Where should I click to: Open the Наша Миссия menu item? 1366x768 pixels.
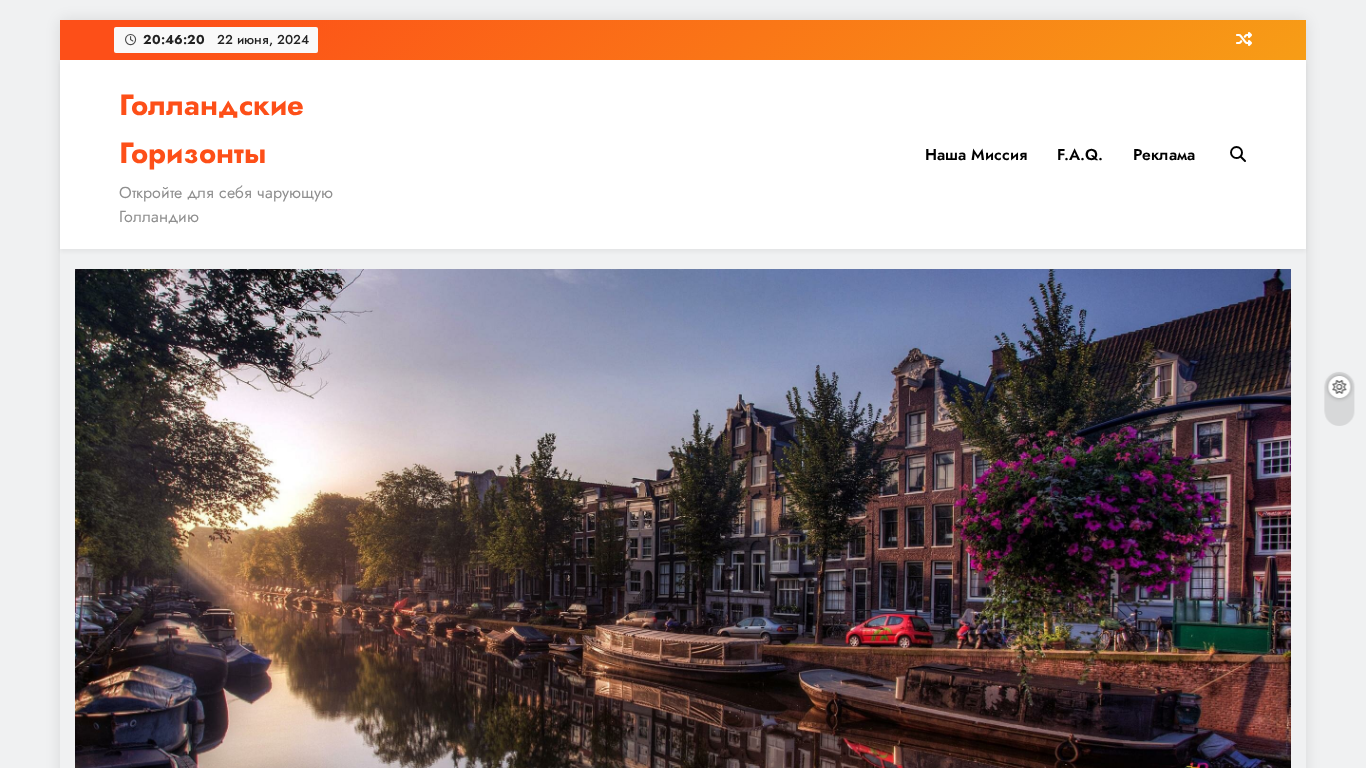976,155
